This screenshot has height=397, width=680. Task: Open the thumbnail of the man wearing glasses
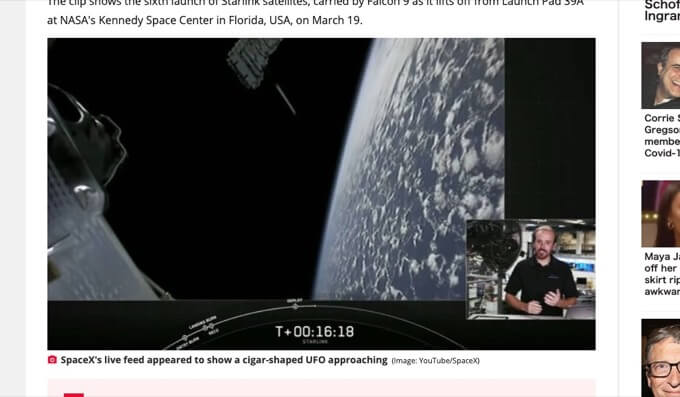coord(660,358)
